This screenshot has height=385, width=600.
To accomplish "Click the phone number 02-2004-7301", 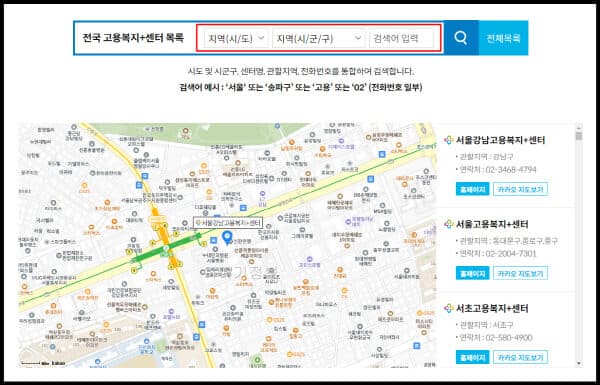I will pyautogui.click(x=511, y=254).
